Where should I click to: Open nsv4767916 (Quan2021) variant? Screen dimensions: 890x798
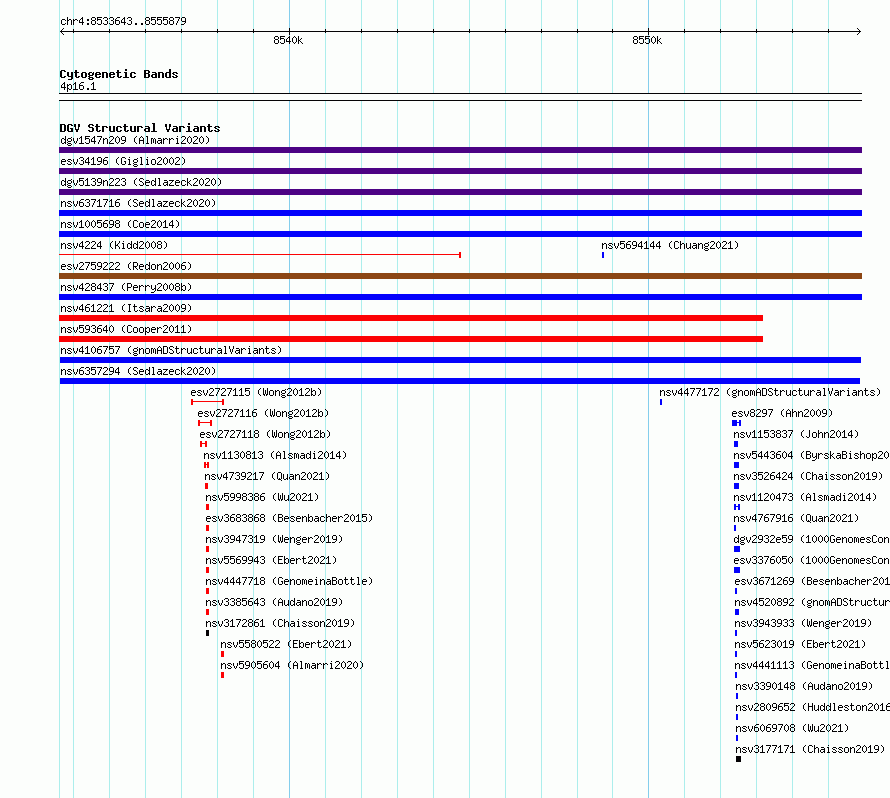(796, 518)
